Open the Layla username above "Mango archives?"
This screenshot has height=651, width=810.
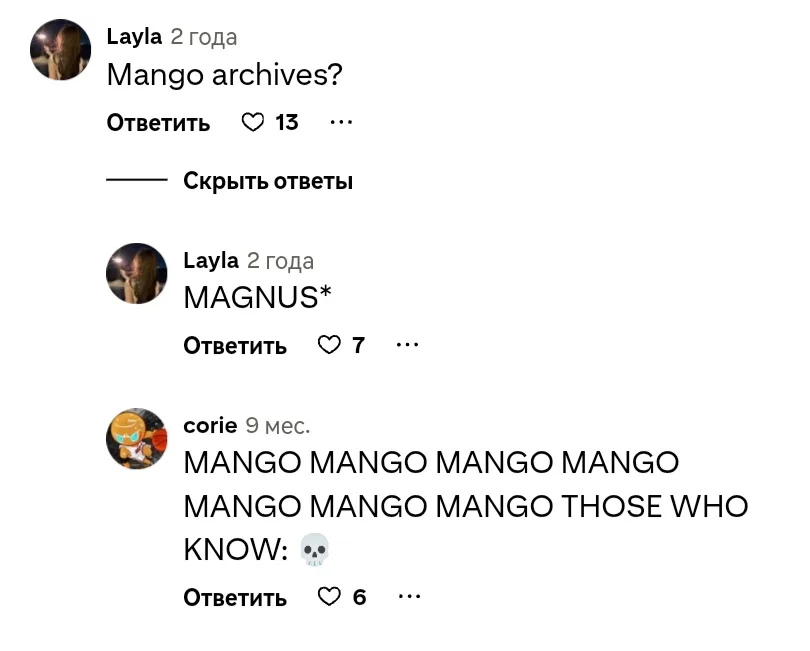click(134, 37)
